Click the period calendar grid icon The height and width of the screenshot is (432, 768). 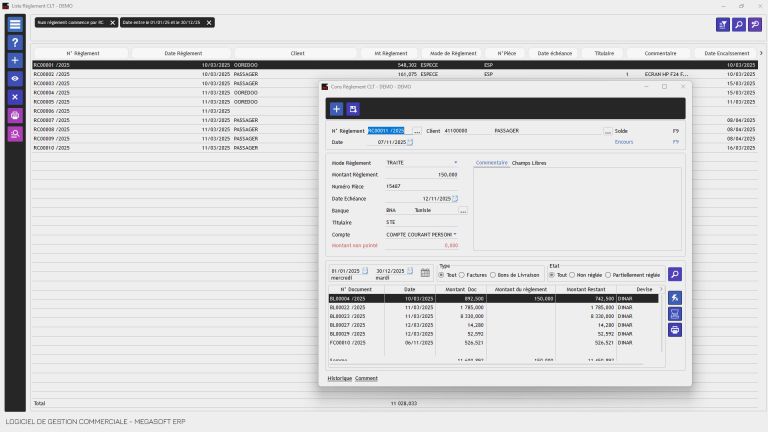[425, 273]
